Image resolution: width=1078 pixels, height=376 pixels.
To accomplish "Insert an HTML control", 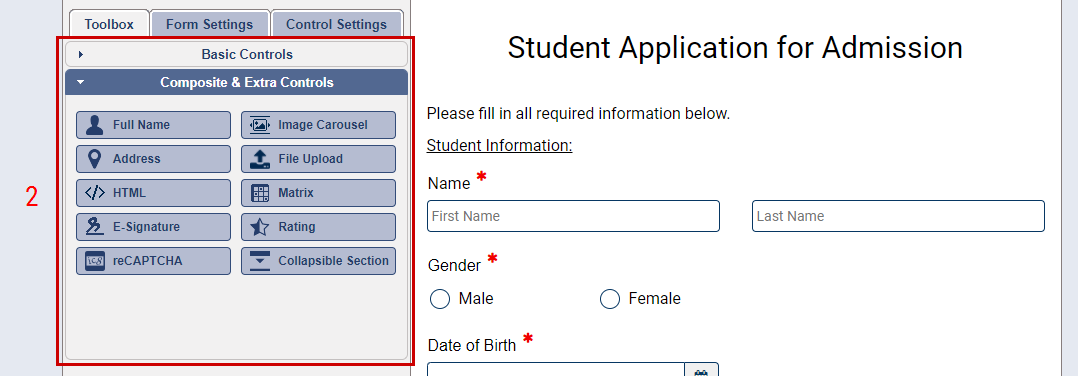I will click(153, 193).
